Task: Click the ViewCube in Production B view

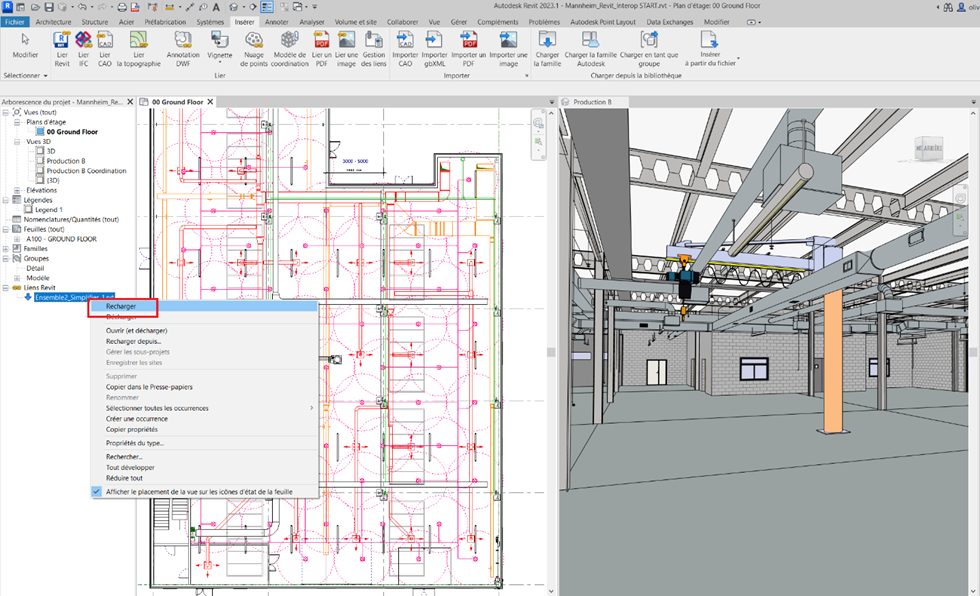Action: pyautogui.click(x=929, y=149)
